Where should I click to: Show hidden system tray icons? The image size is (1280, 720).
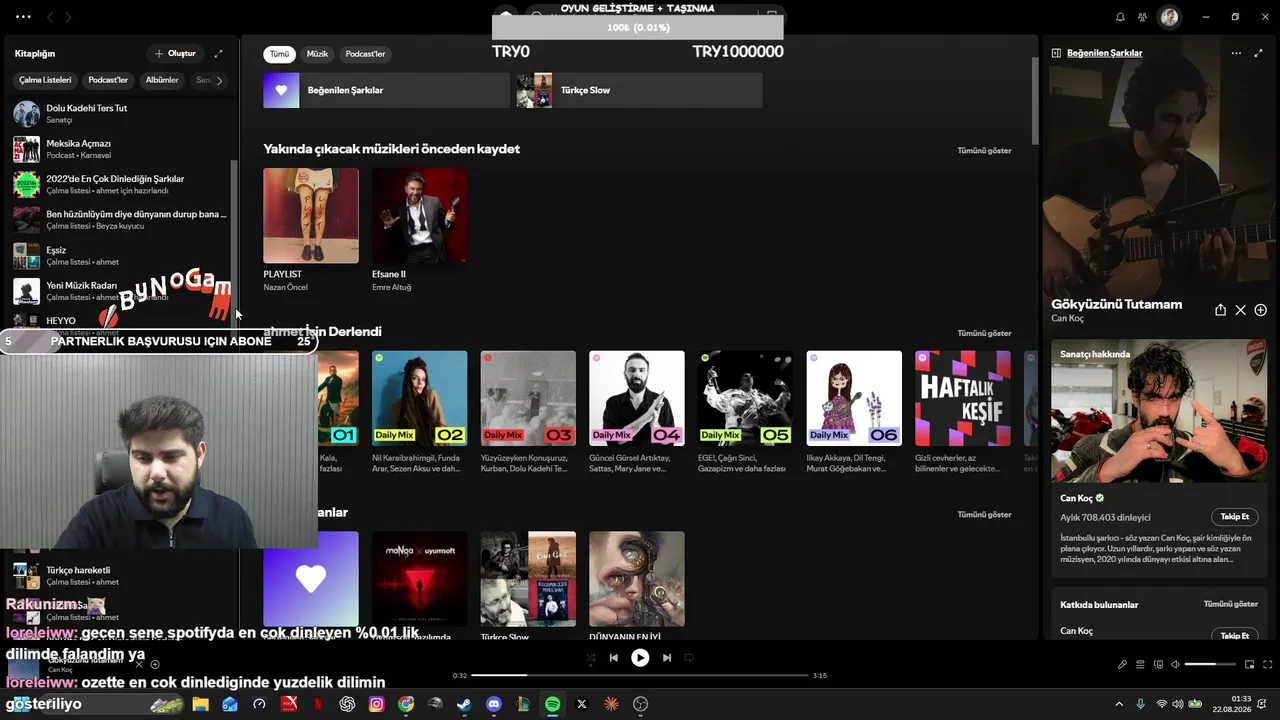tap(1119, 704)
